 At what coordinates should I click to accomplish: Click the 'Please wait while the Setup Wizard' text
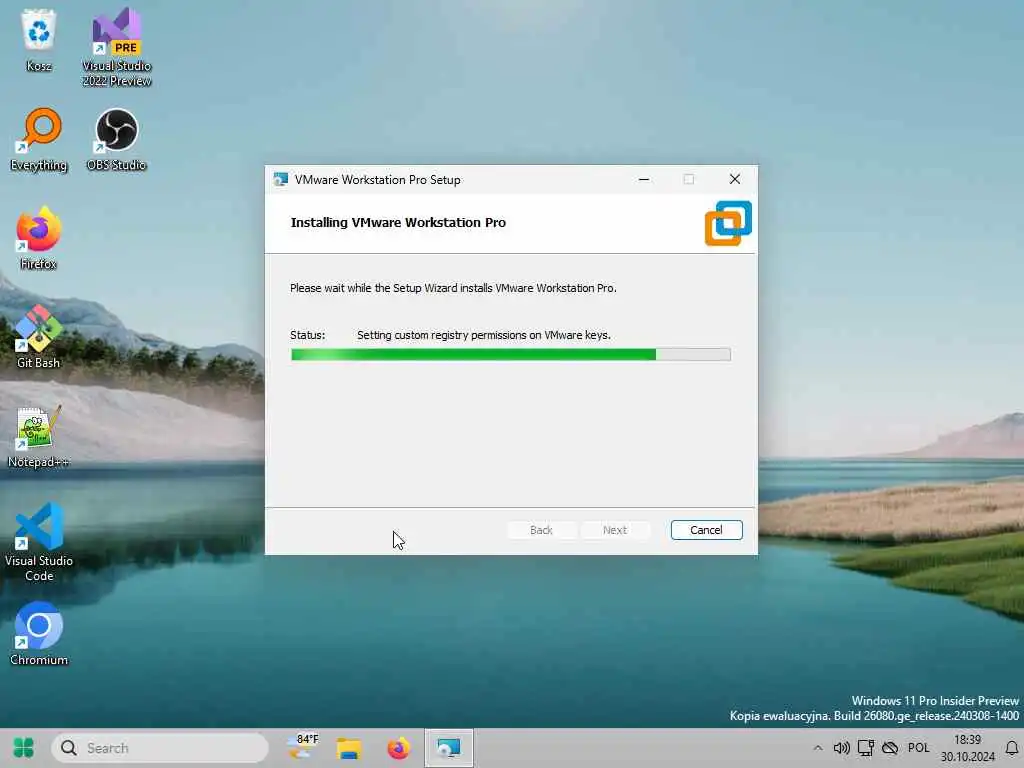tap(453, 288)
